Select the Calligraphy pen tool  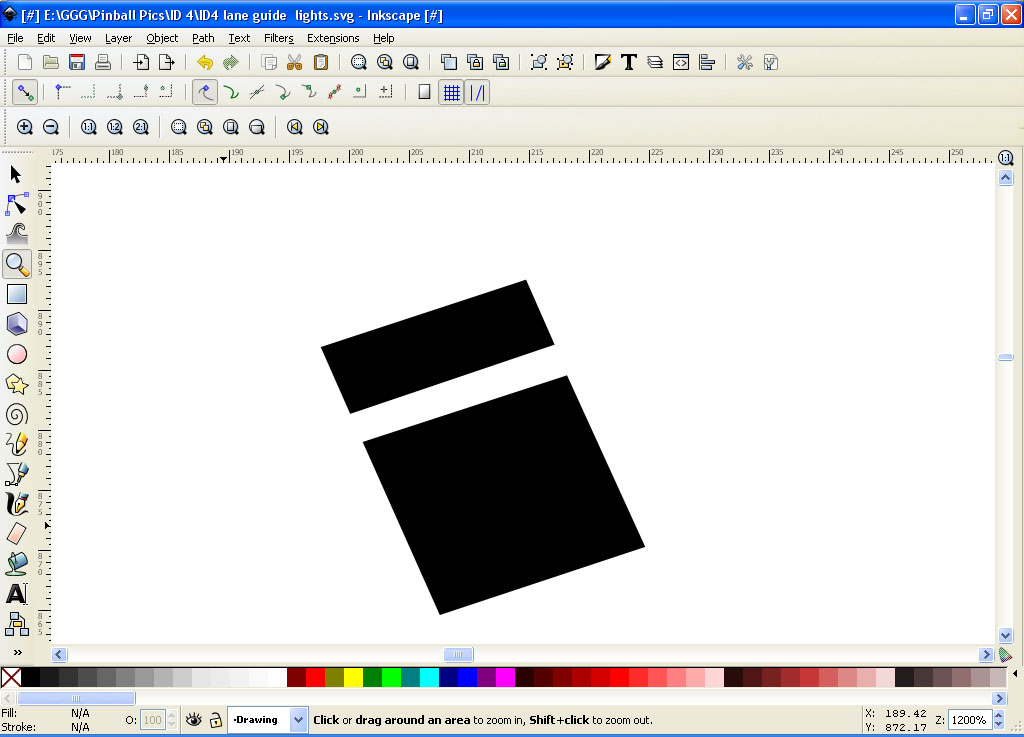pos(17,504)
